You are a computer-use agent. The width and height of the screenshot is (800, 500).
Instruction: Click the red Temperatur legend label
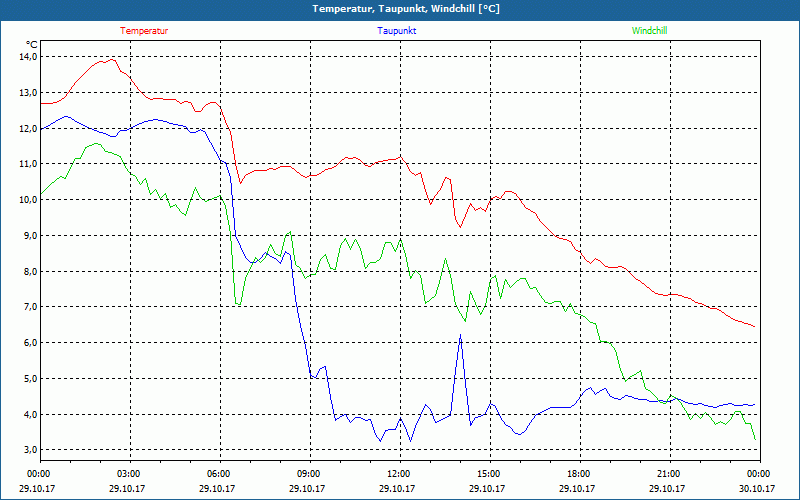coord(144,31)
